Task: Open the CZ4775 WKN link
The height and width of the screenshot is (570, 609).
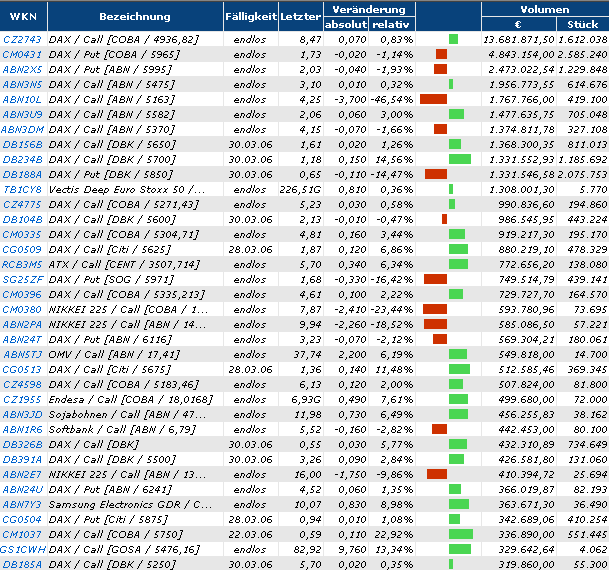Action: tap(22, 205)
